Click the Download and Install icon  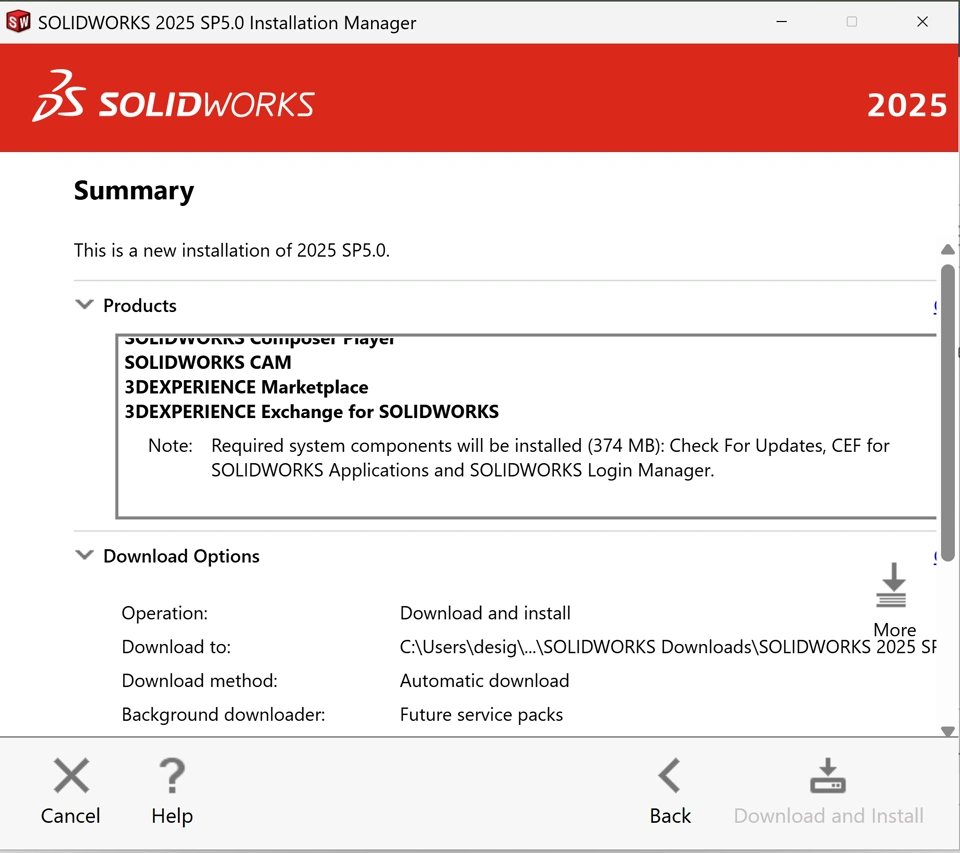pos(828,776)
